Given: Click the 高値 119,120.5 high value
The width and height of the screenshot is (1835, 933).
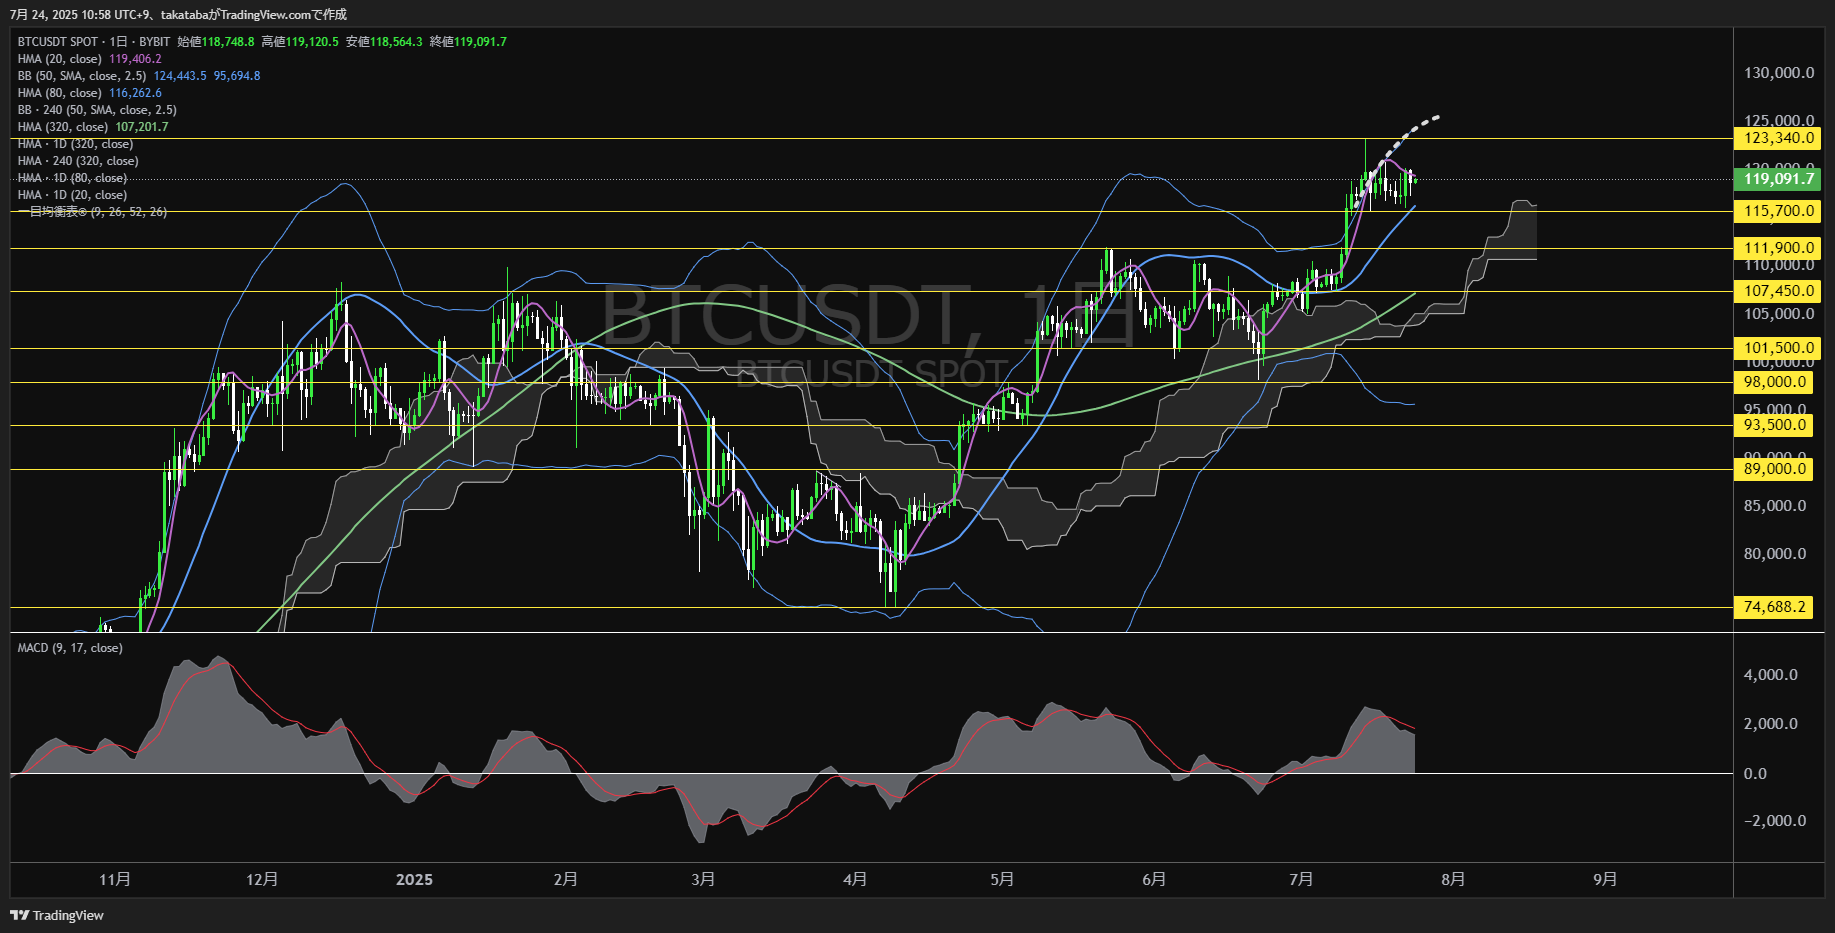Looking at the screenshot, I should tap(300, 42).
